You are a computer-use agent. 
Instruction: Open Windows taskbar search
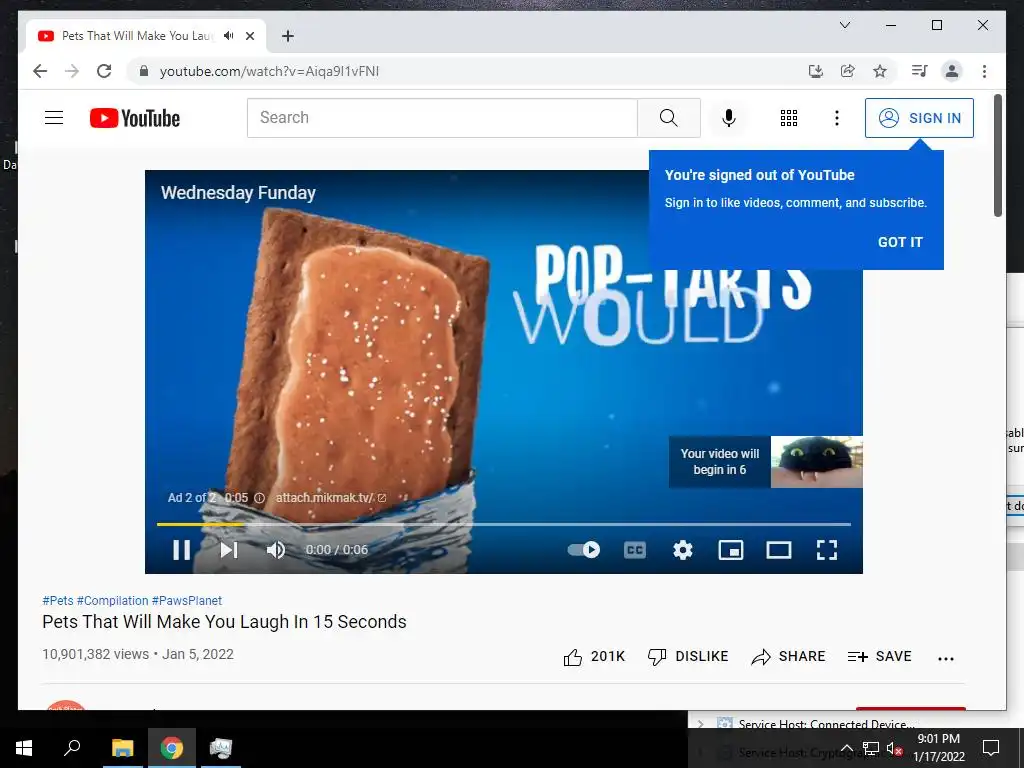click(72, 748)
